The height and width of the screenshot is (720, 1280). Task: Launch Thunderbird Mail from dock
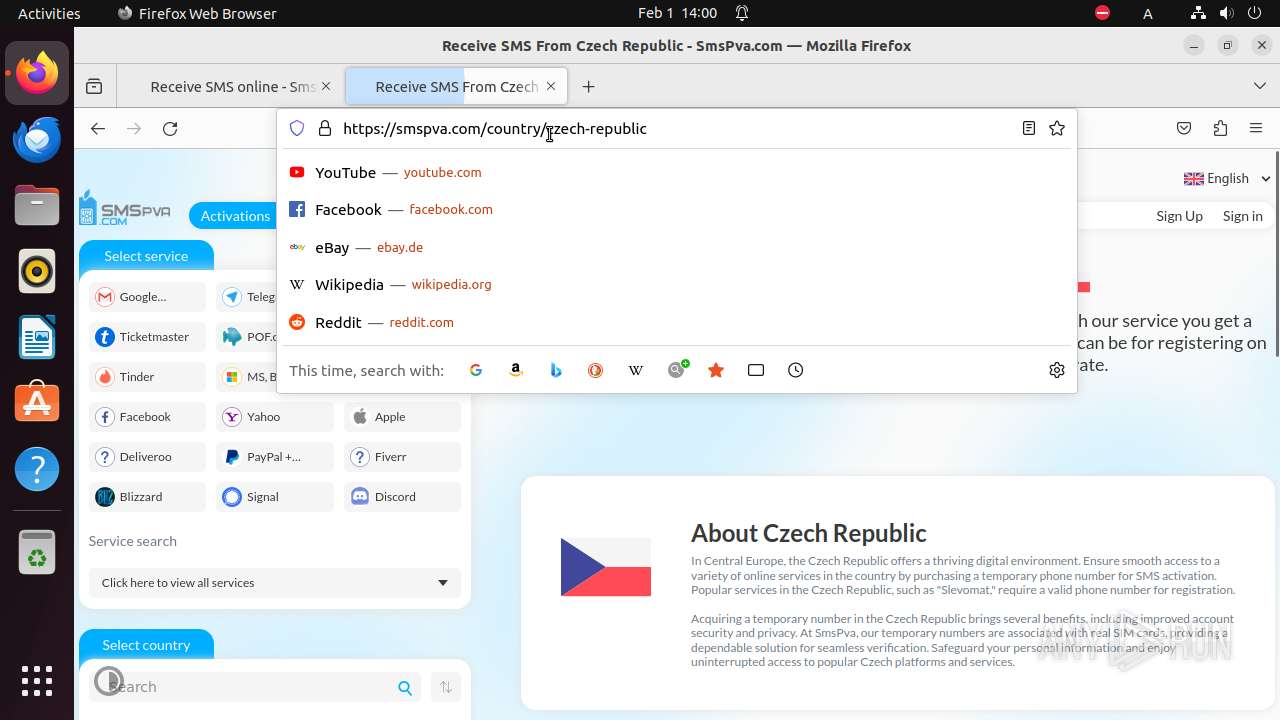click(37, 140)
